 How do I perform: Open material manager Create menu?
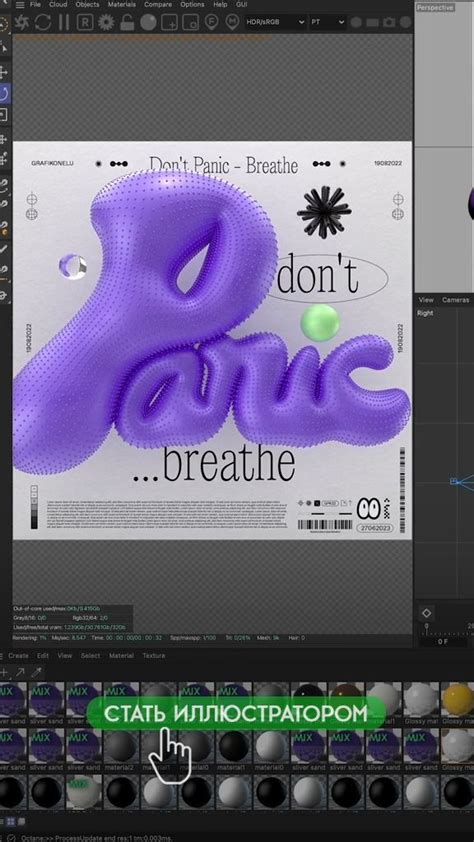[x=18, y=656]
